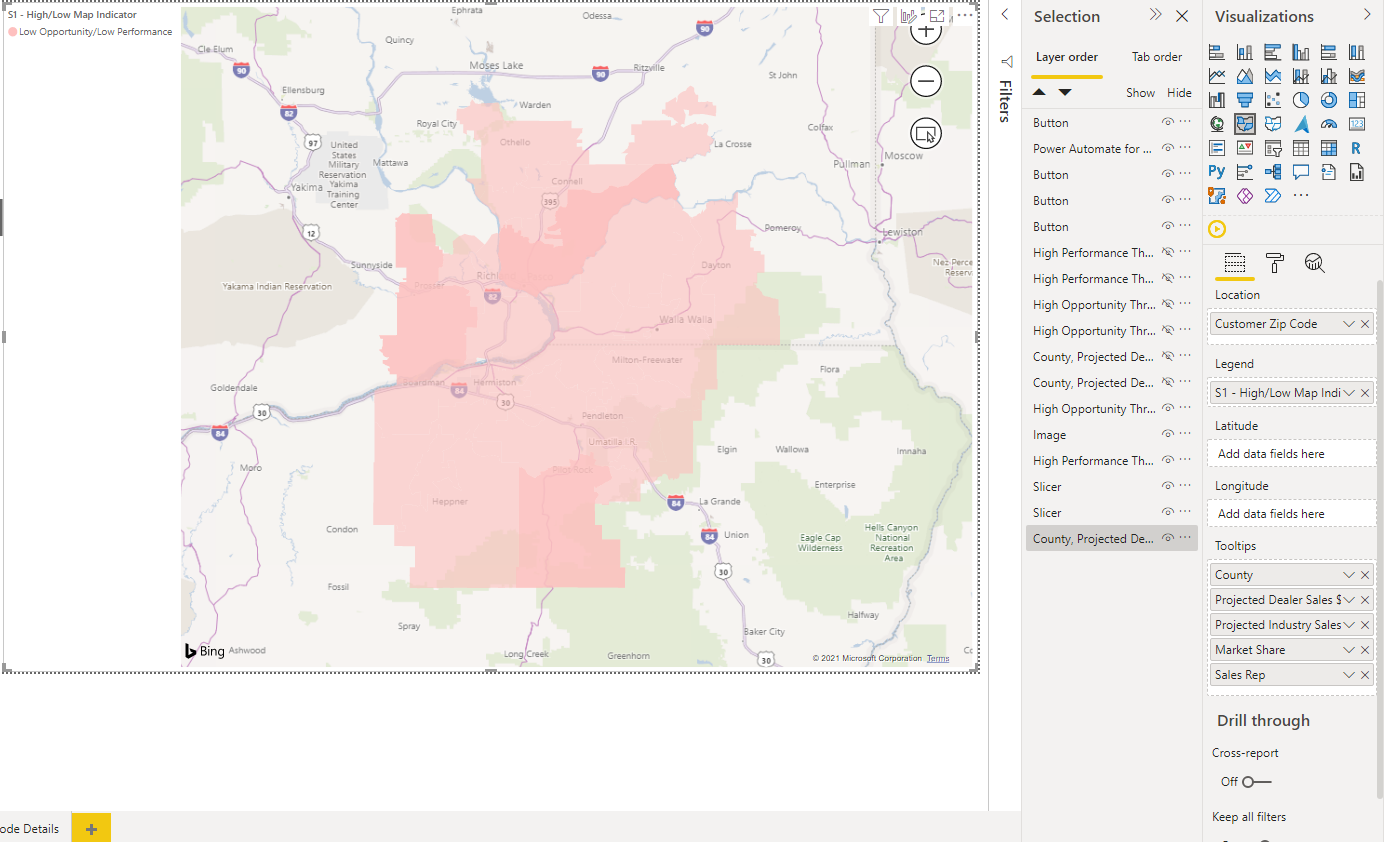
Task: Select the R script visual icon
Action: tap(1357, 148)
